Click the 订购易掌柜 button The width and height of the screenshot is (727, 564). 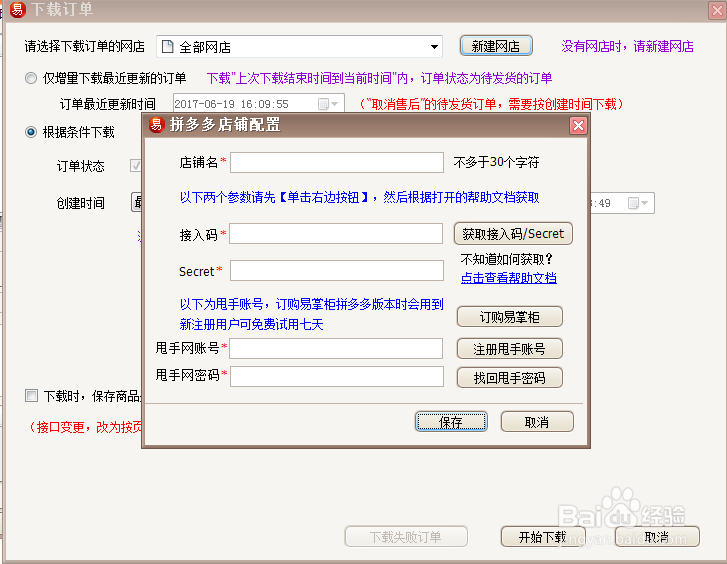pos(510,317)
